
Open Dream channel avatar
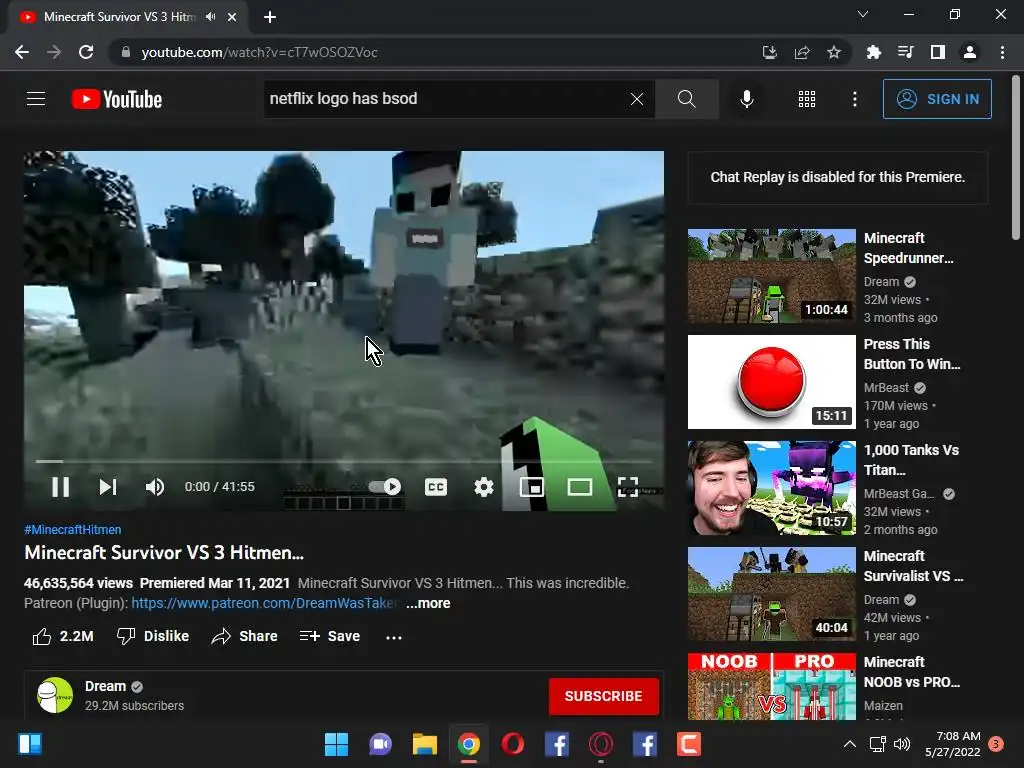pos(55,695)
